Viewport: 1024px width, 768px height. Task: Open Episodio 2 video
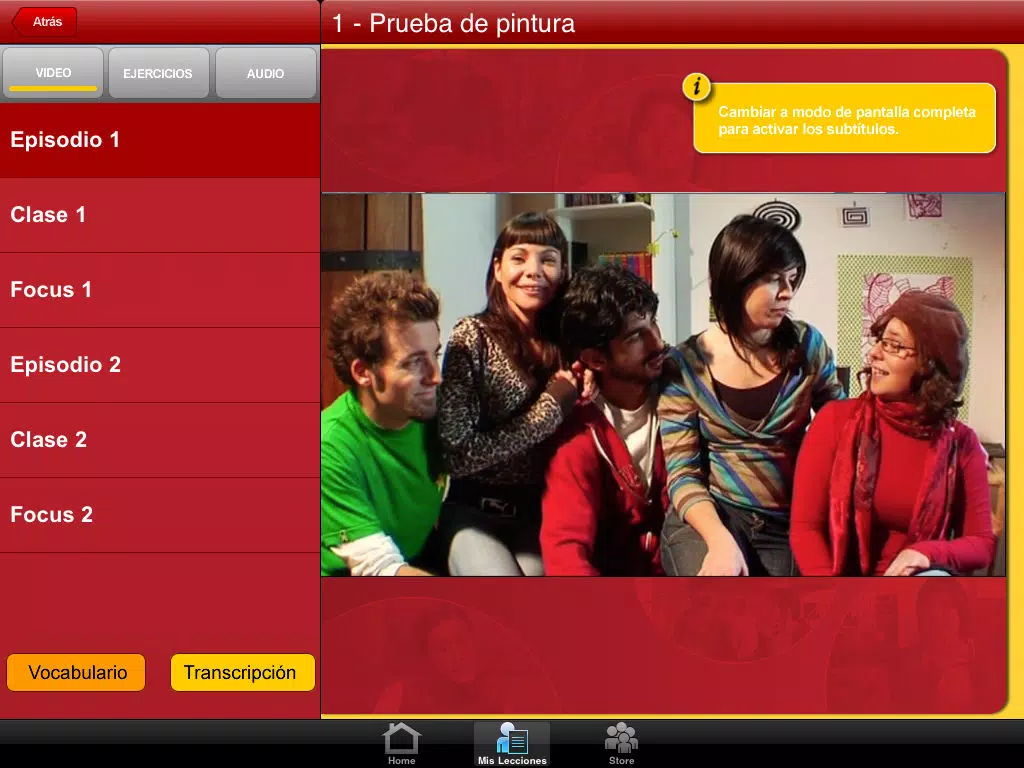(x=160, y=365)
